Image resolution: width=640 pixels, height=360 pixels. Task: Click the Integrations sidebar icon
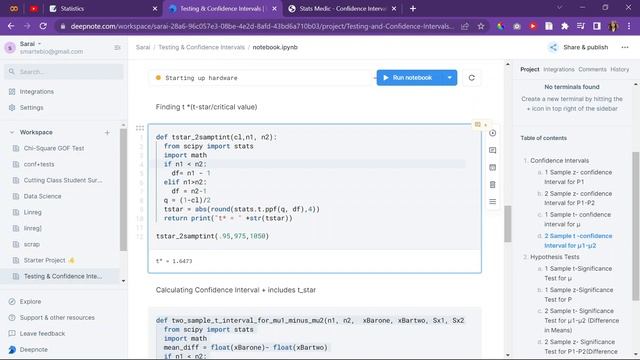(12, 91)
